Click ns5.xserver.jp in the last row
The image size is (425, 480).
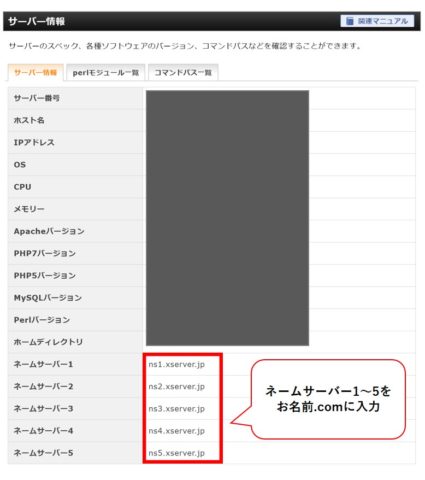pyautogui.click(x=177, y=453)
